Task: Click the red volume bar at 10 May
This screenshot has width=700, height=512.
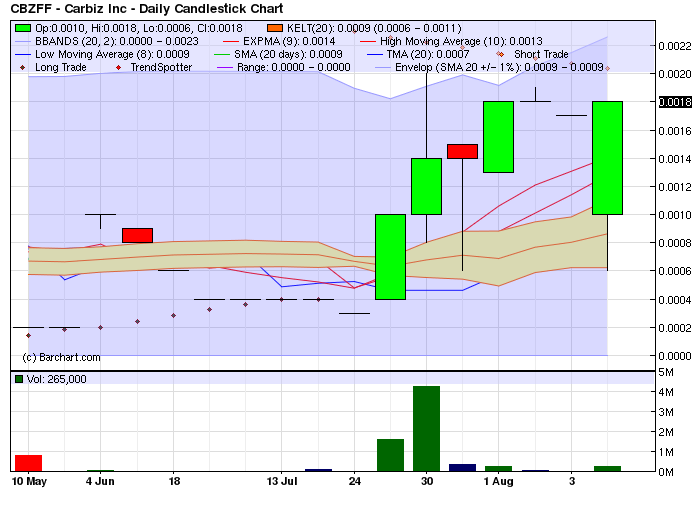Action: tap(29, 463)
